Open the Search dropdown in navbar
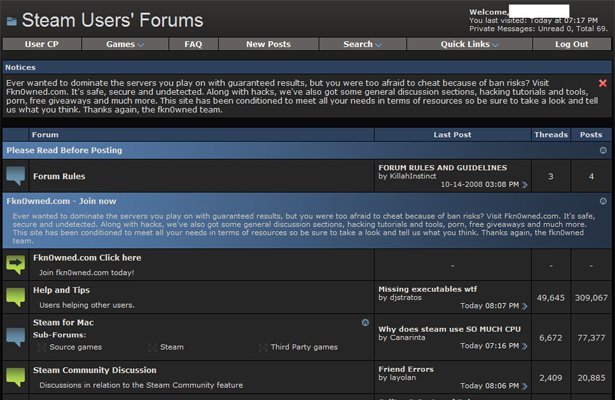This screenshot has height=400, width=615. click(361, 44)
